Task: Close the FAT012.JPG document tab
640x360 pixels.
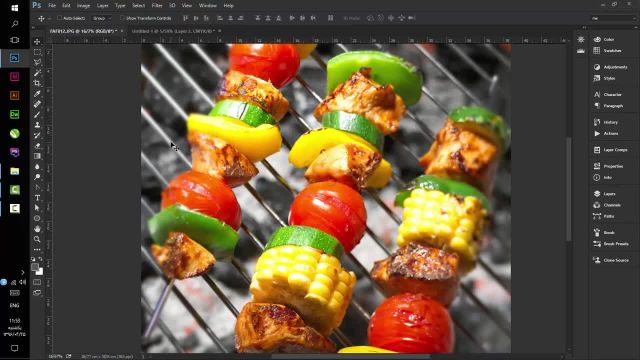Action: [122, 31]
